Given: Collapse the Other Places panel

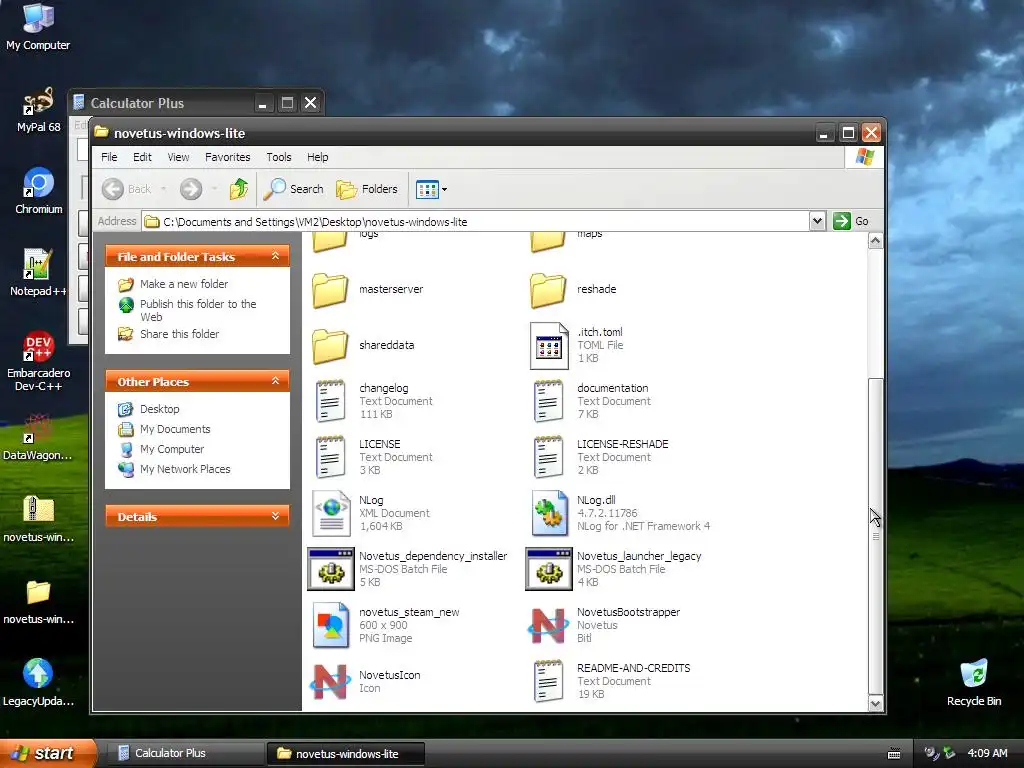Looking at the screenshot, I should 276,381.
